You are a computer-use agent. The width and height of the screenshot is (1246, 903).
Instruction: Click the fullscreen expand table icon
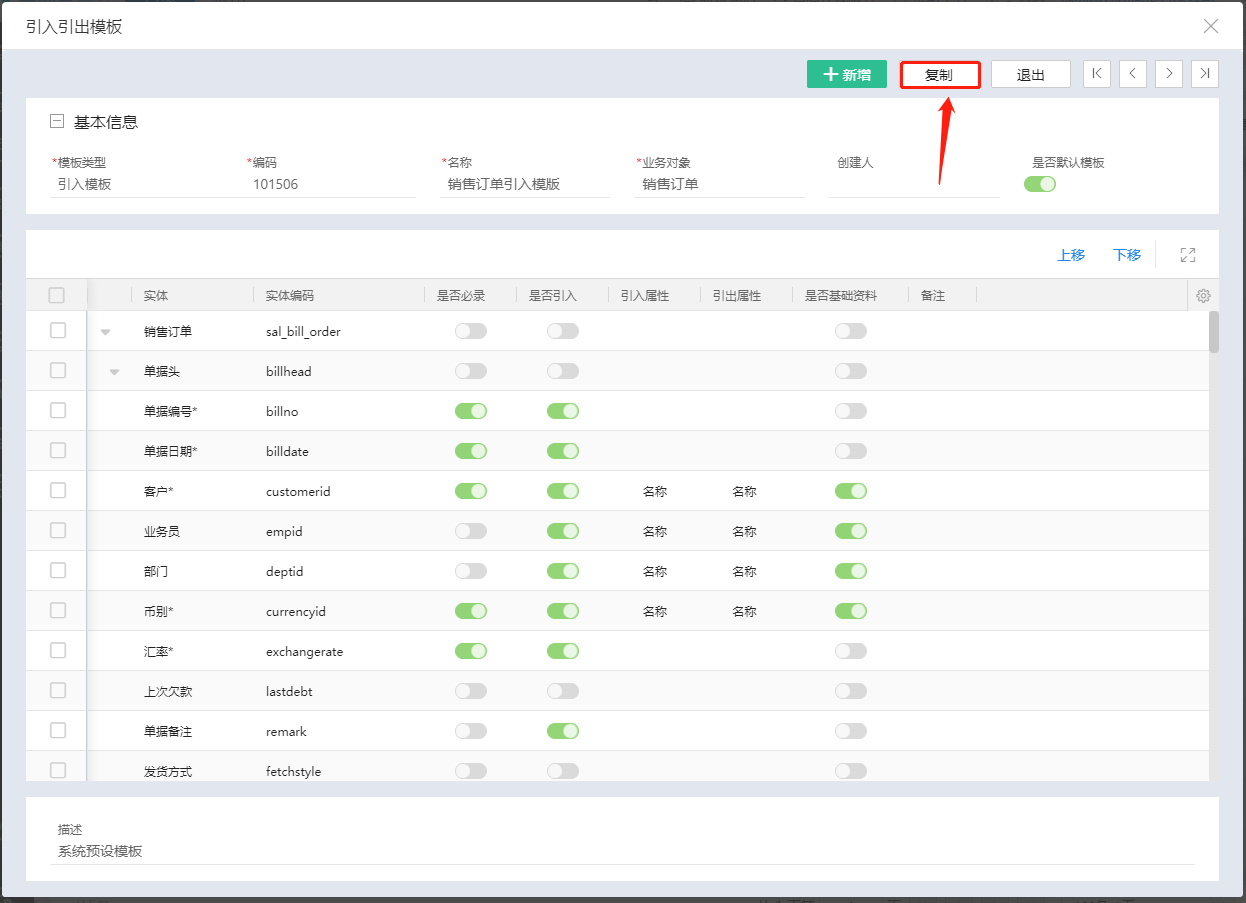coord(1188,255)
